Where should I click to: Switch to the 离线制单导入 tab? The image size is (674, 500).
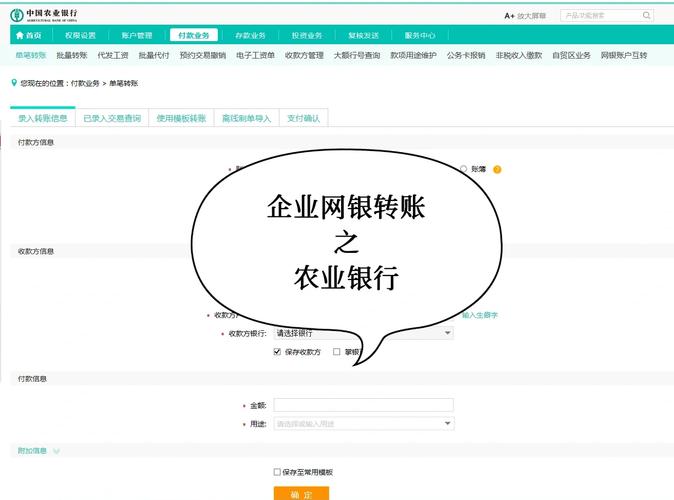[x=246, y=118]
